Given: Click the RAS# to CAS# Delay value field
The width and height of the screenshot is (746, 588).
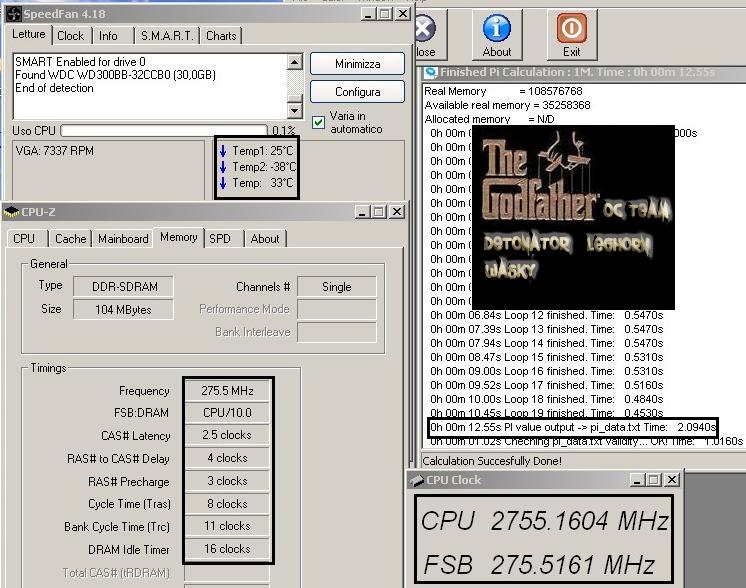Looking at the screenshot, I should click(x=227, y=458).
